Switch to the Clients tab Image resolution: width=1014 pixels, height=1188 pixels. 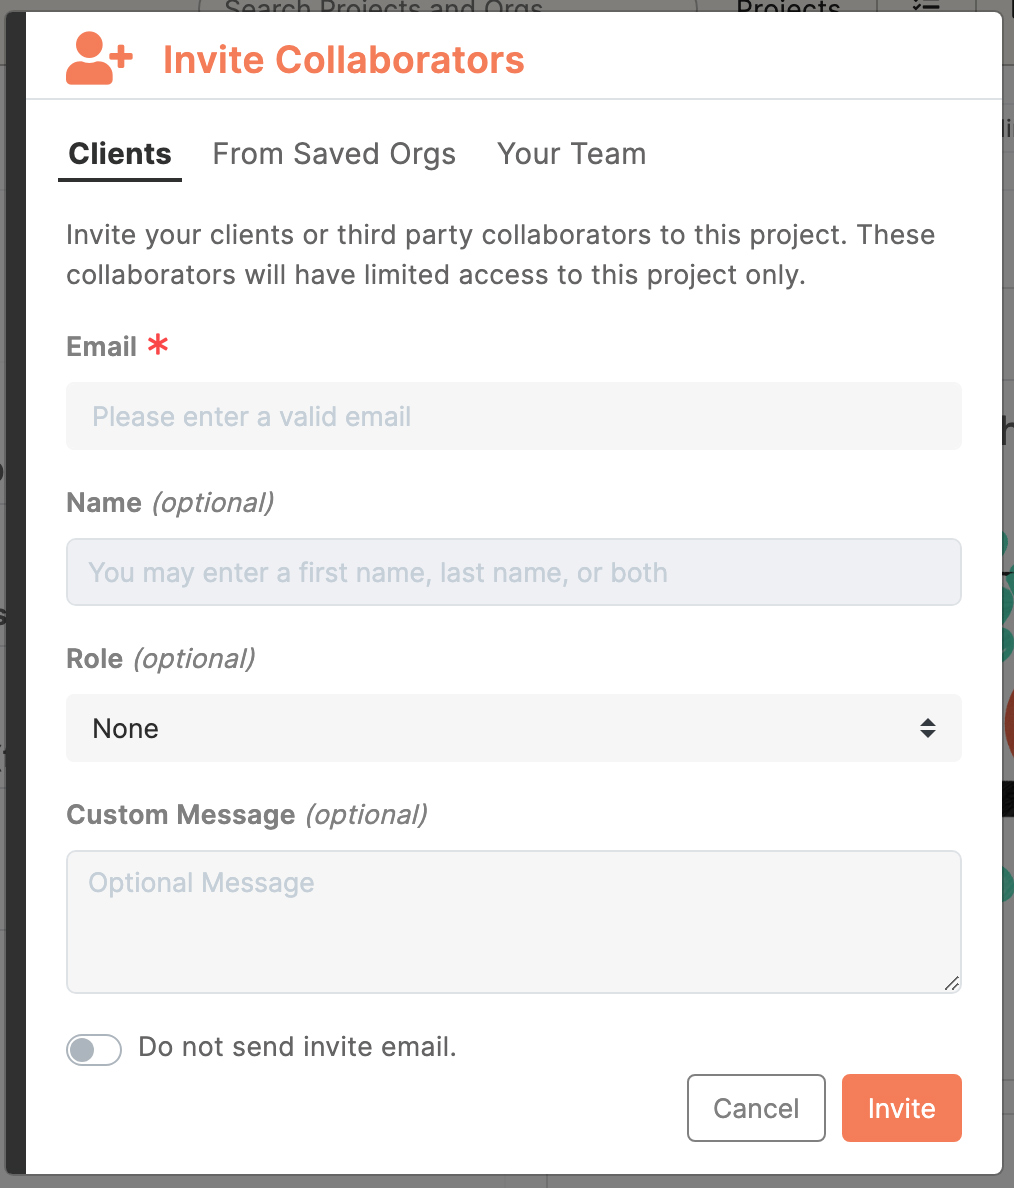120,154
